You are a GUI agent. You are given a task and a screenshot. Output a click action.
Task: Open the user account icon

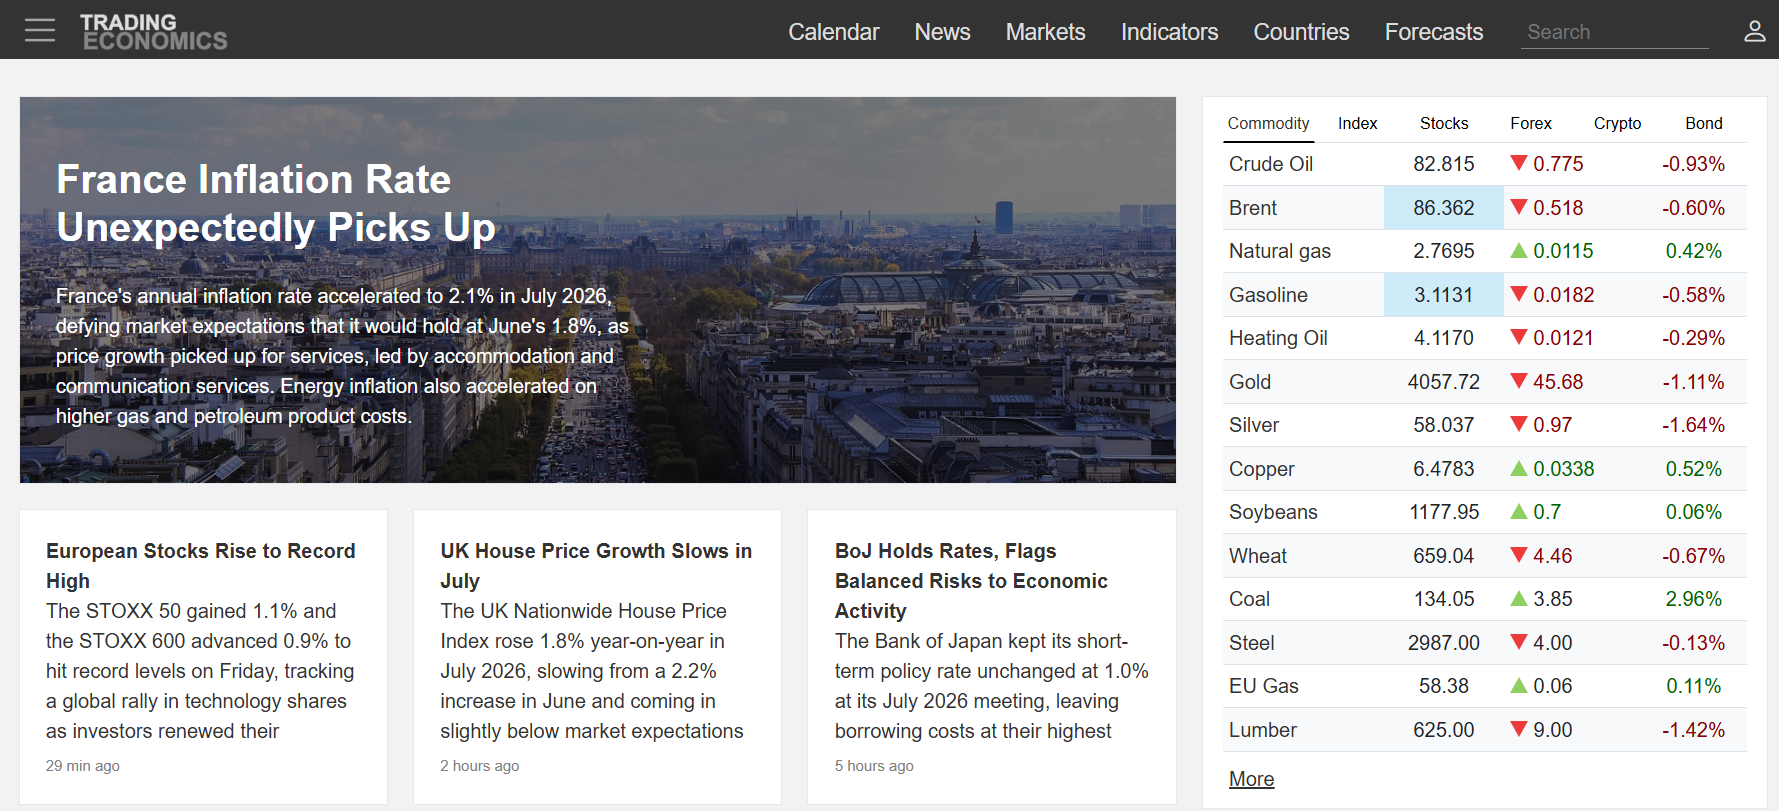pyautogui.click(x=1754, y=31)
